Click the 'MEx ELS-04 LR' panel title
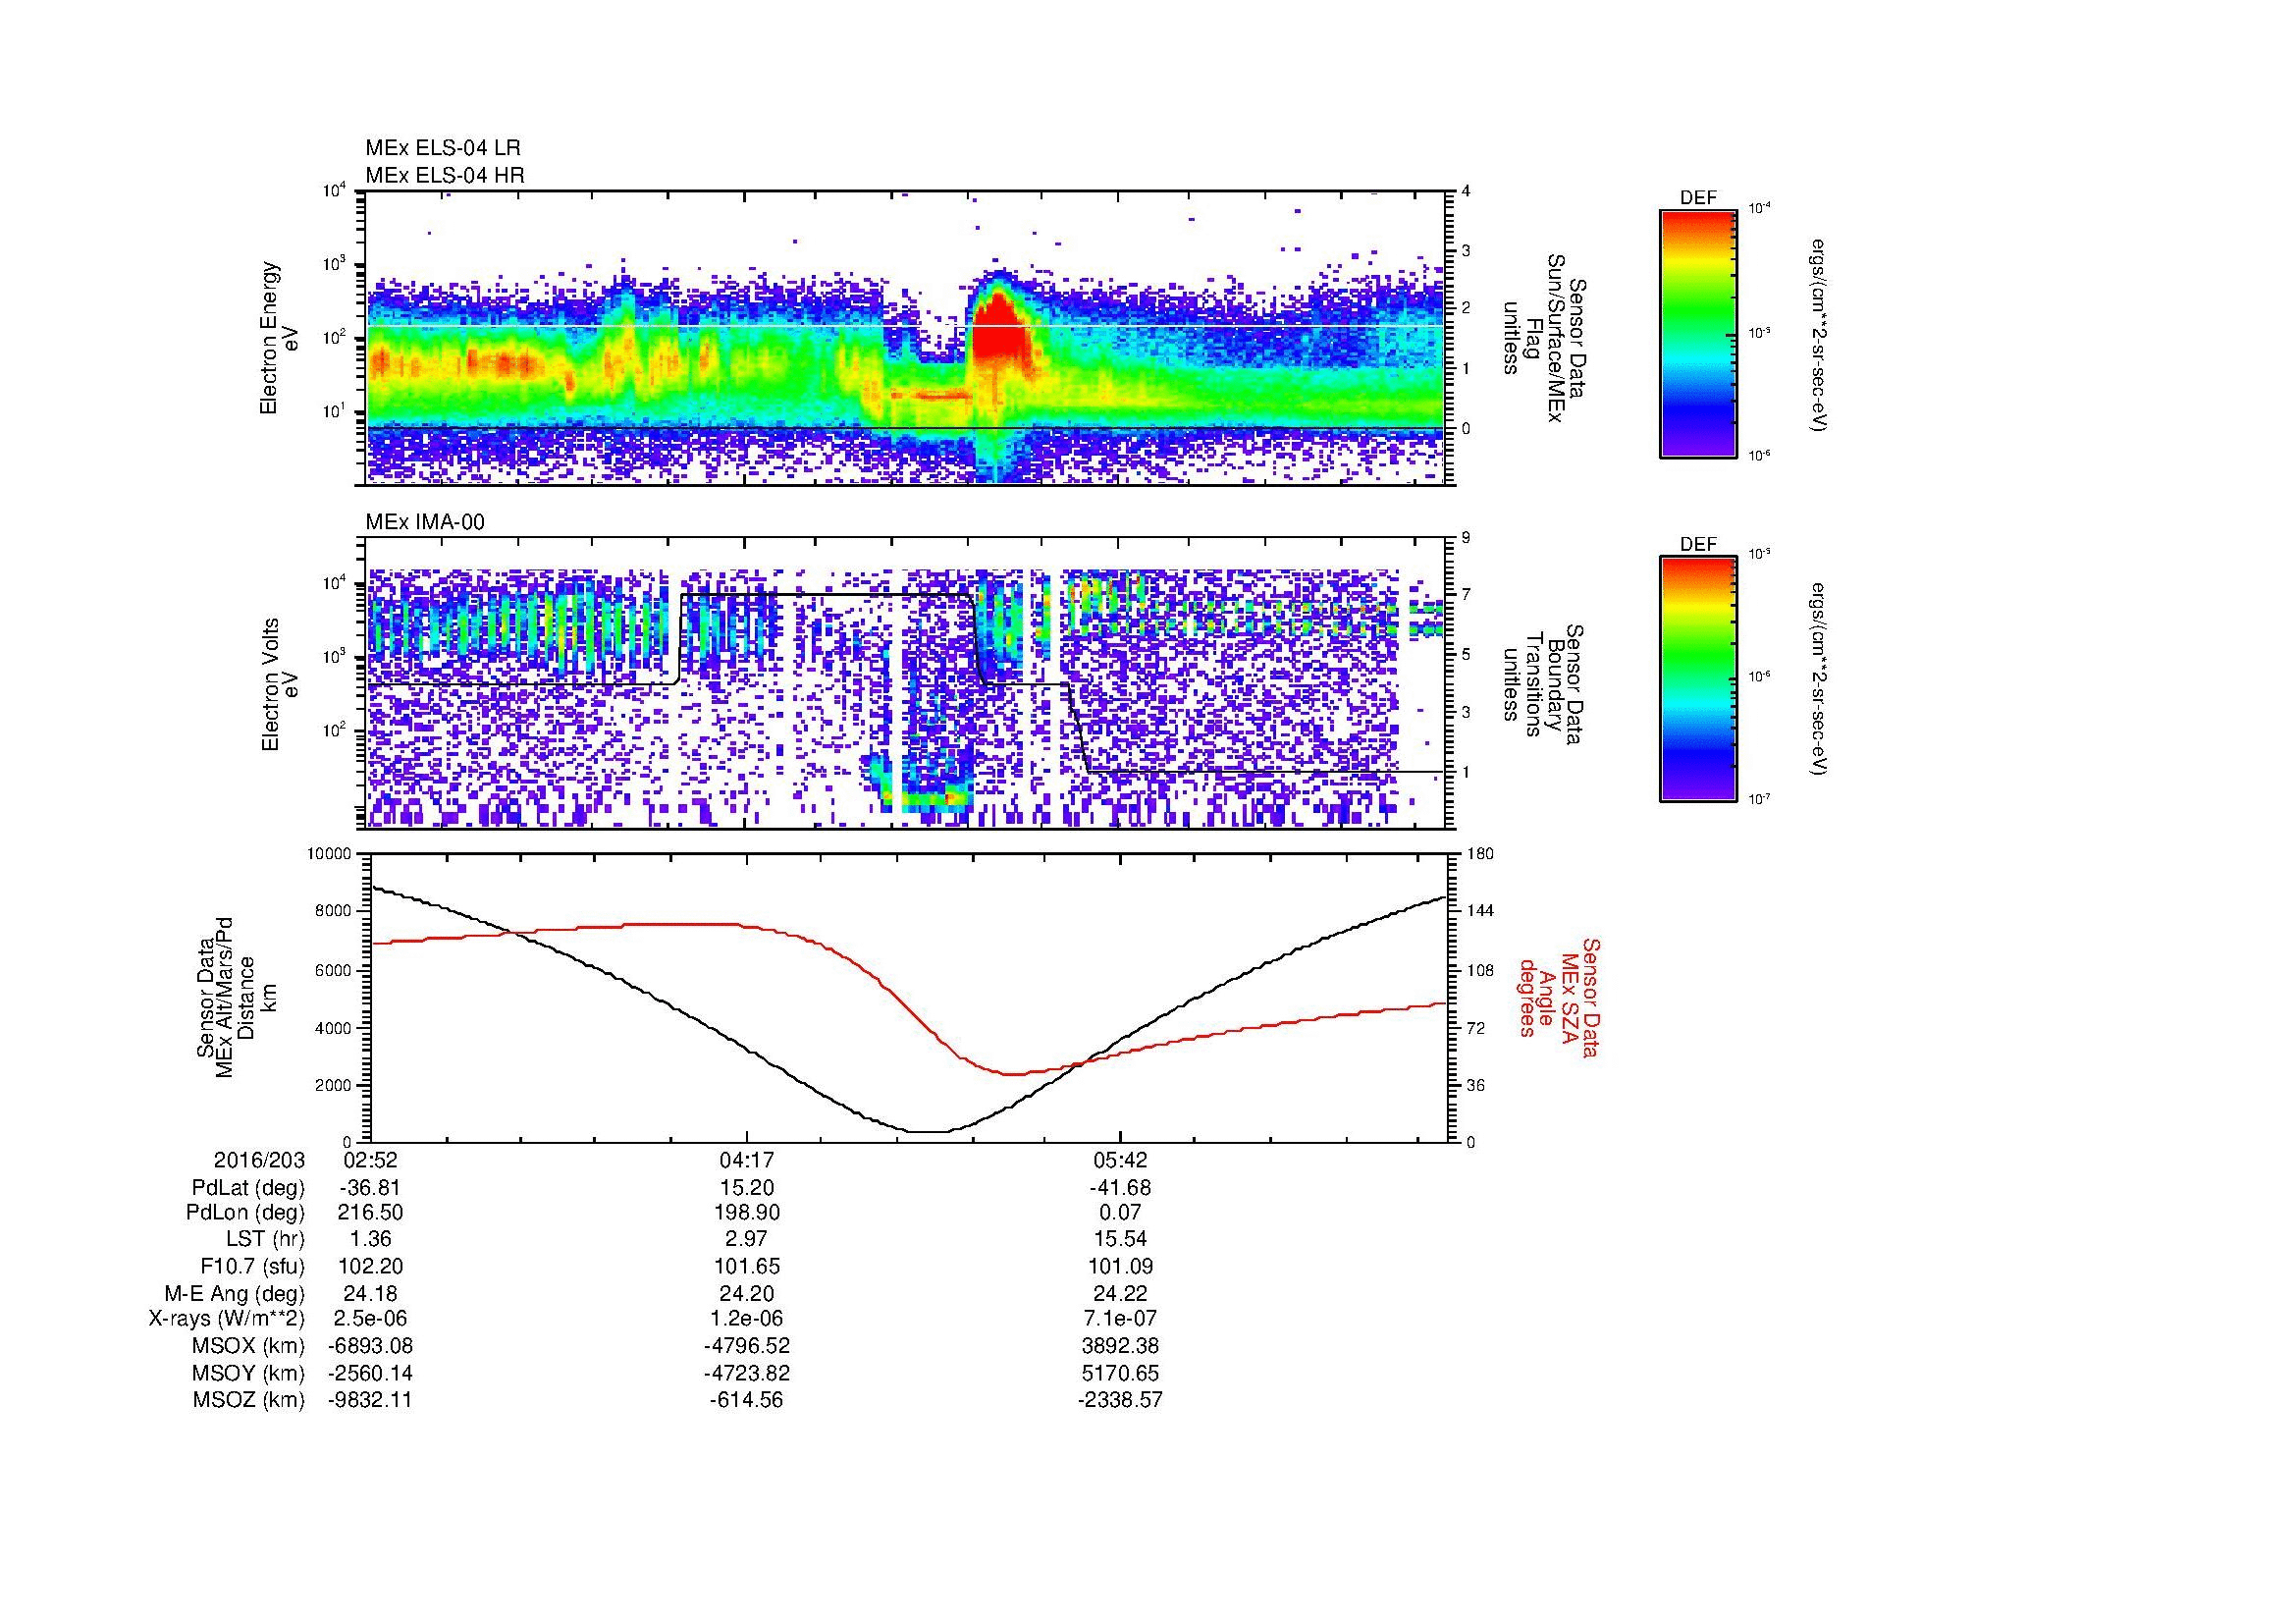This screenshot has width=2296, height=1623. pyautogui.click(x=443, y=148)
